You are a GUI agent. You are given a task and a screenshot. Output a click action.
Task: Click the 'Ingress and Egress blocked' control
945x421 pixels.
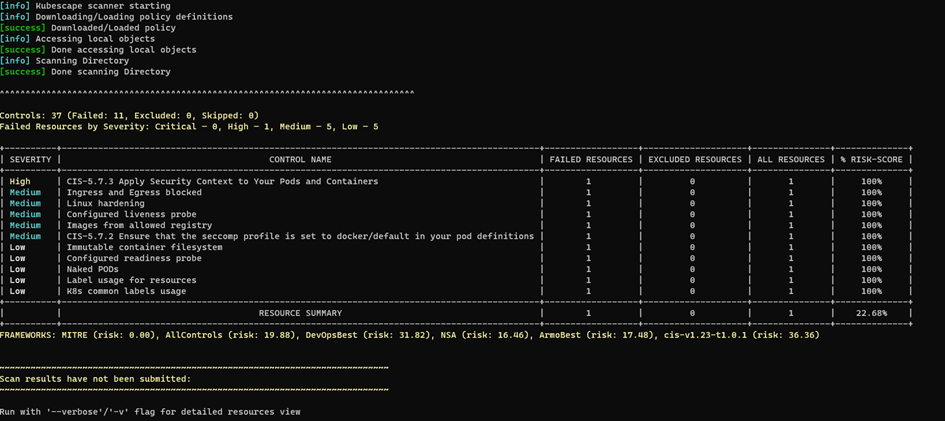click(x=134, y=192)
